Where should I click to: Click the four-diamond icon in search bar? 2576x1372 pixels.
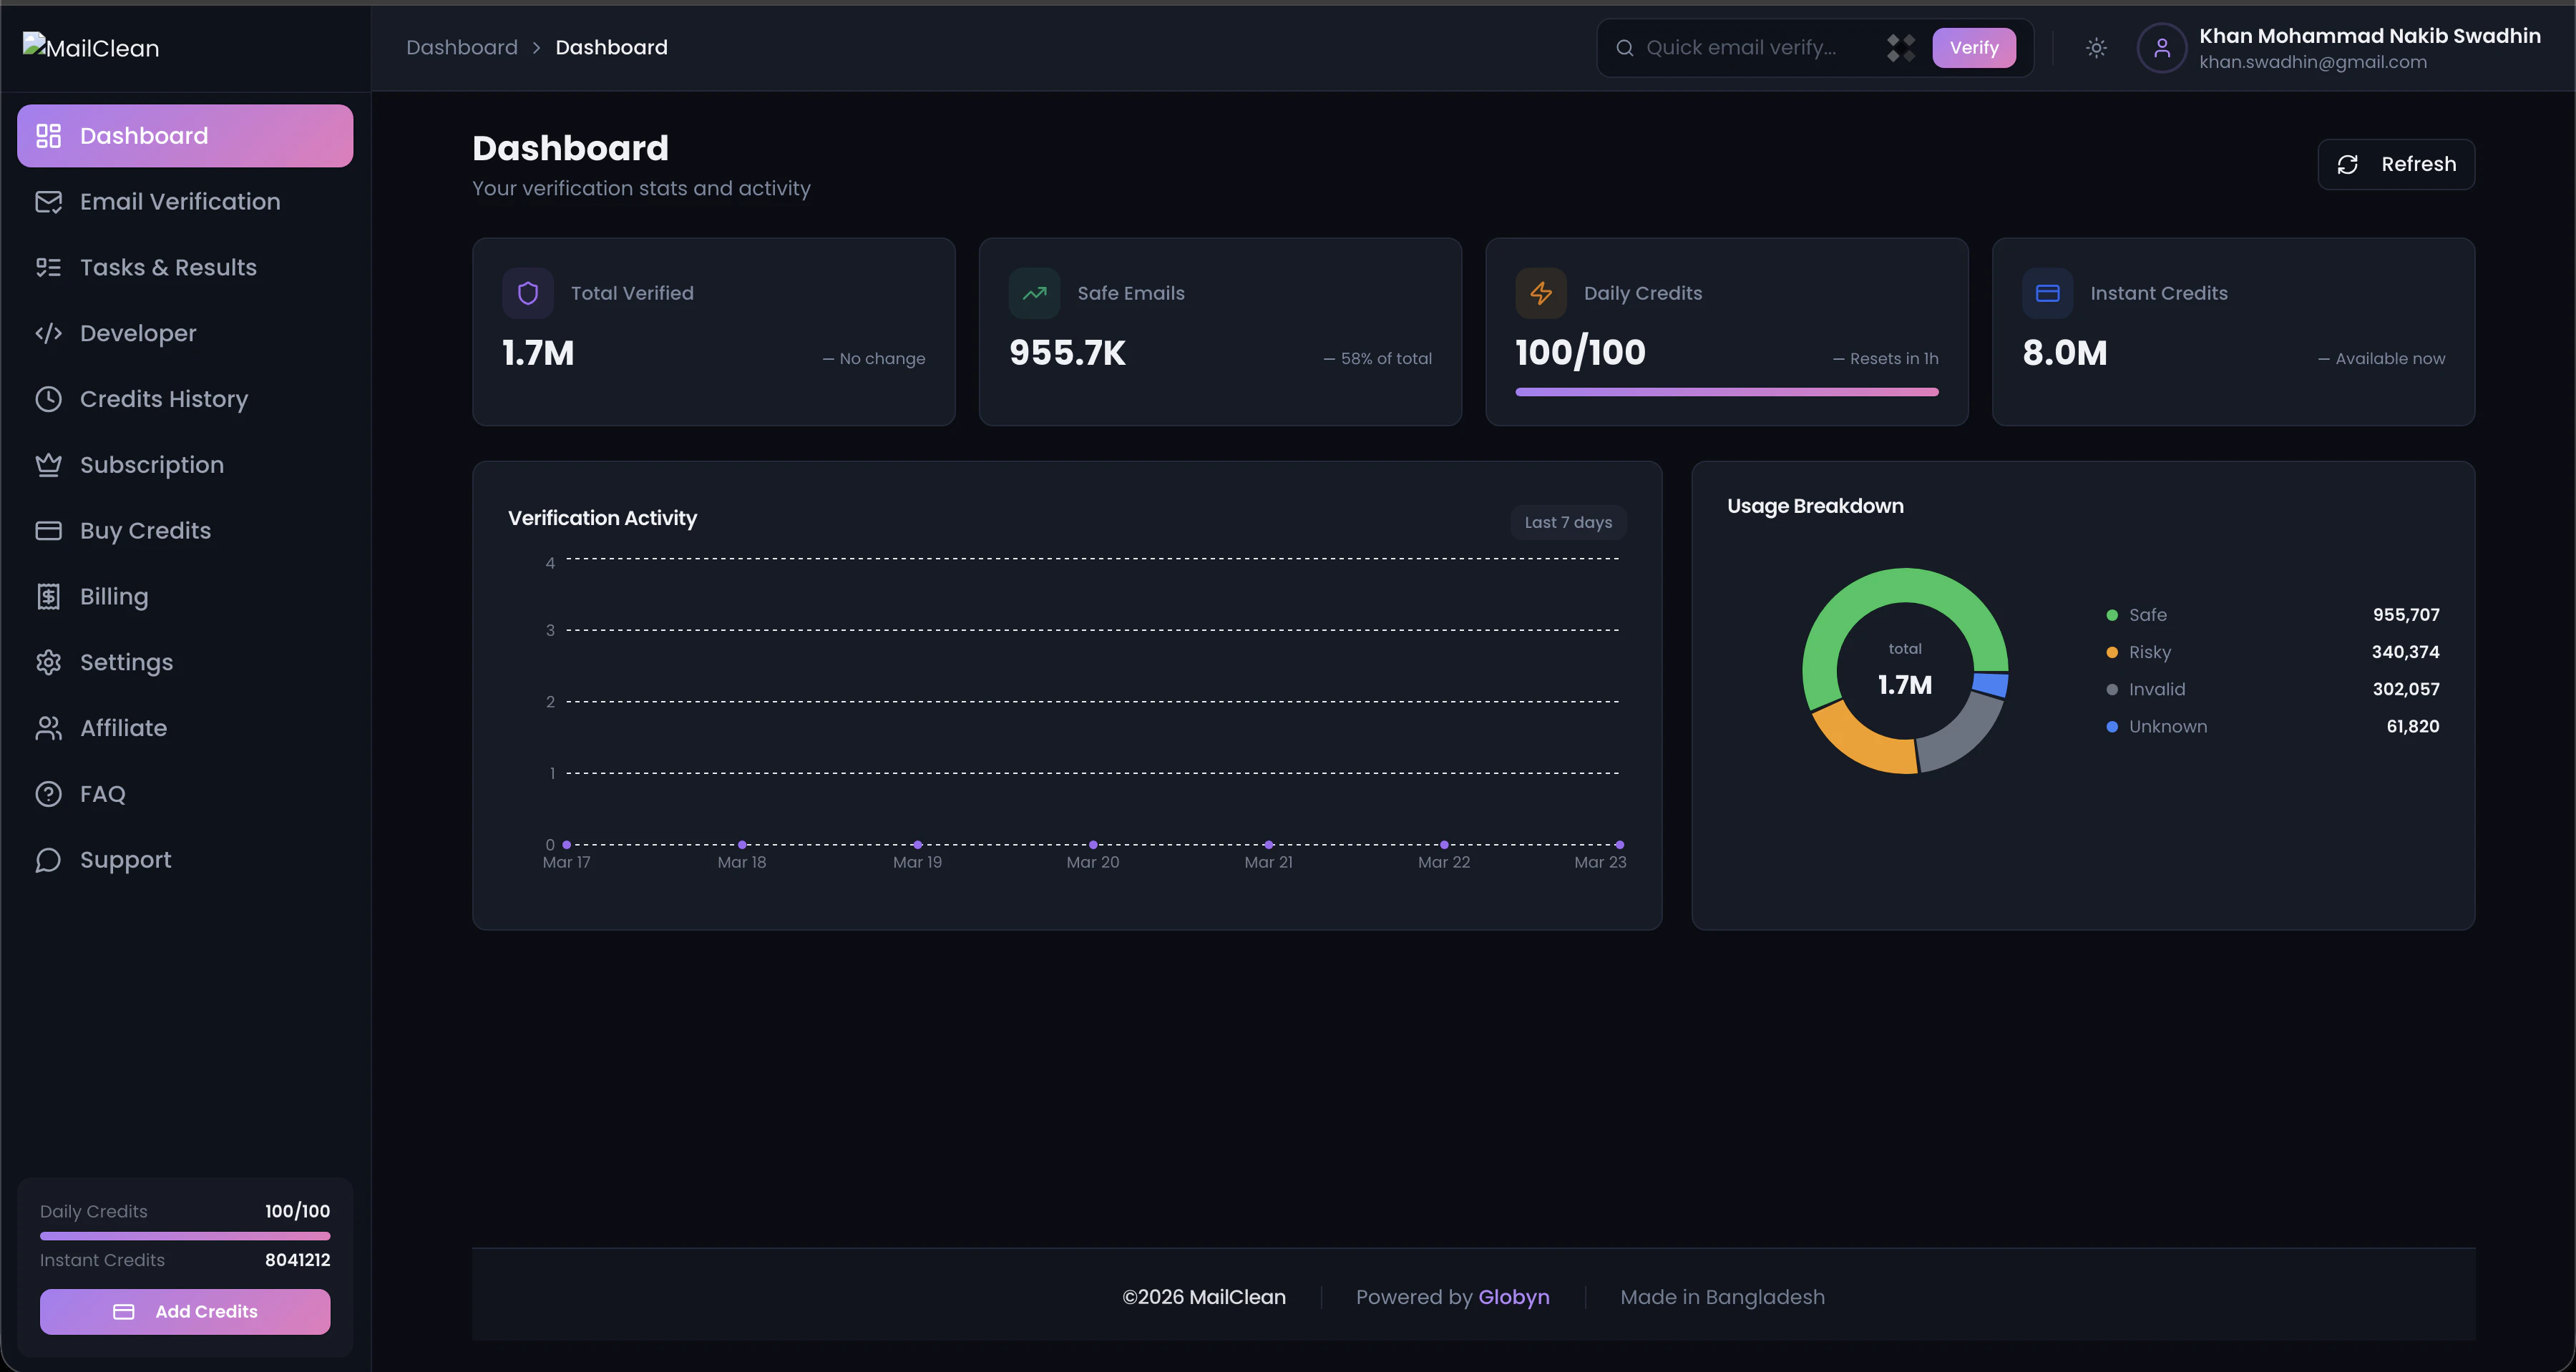(x=1900, y=48)
